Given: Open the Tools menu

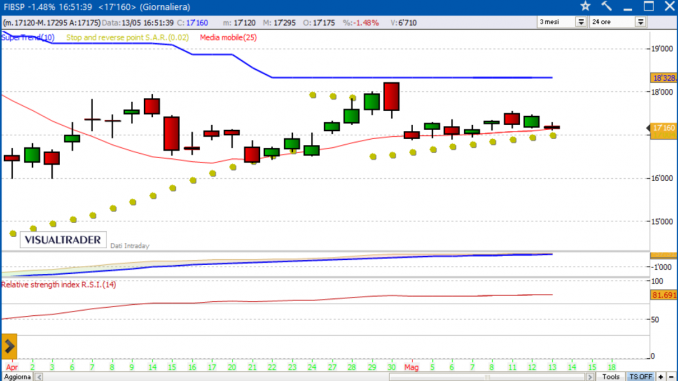Looking at the screenshot, I should point(611,377).
